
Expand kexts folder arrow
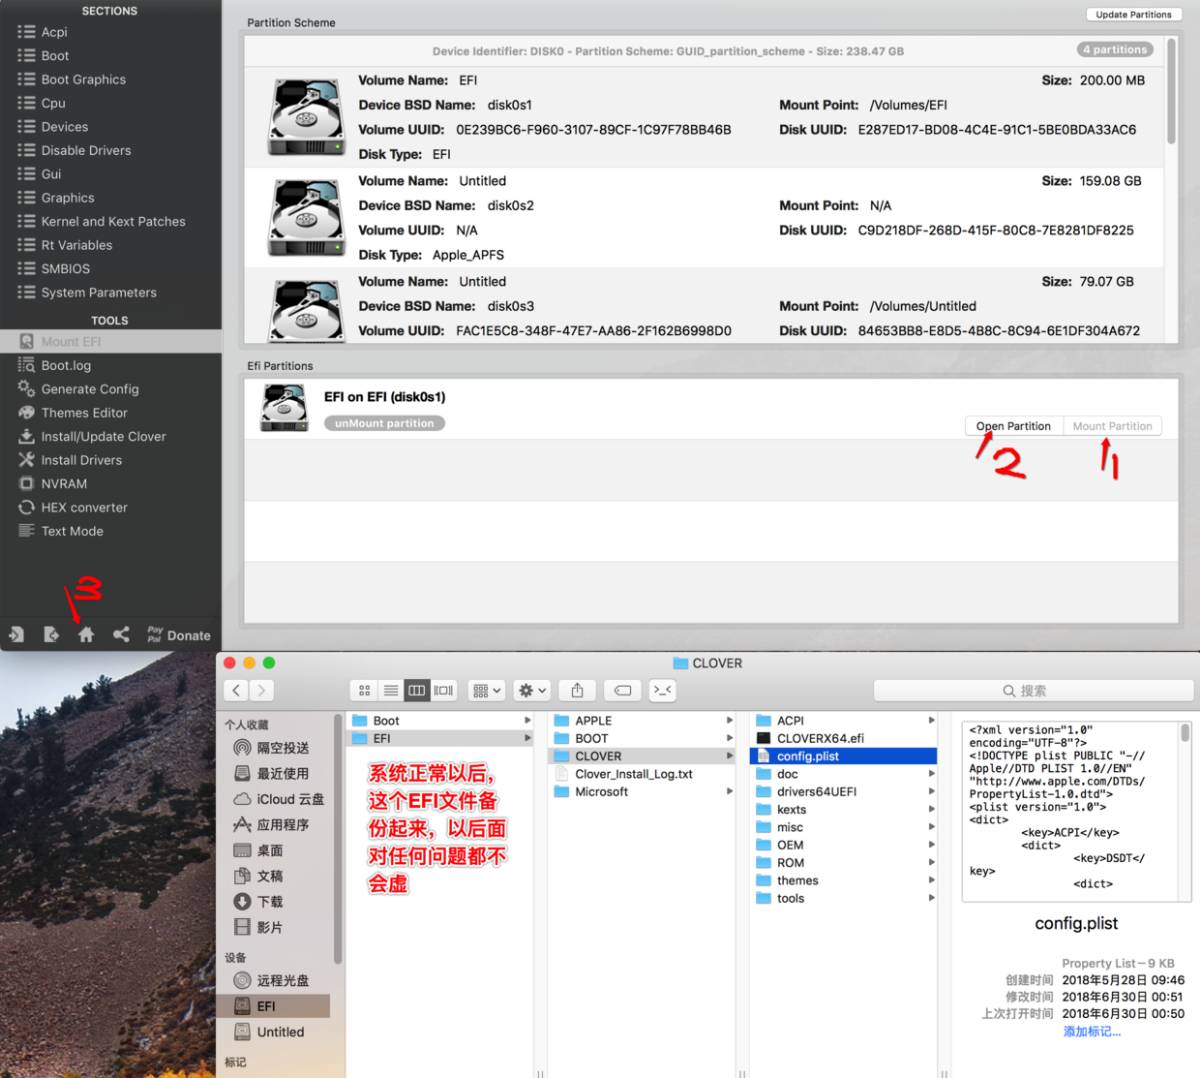point(931,809)
